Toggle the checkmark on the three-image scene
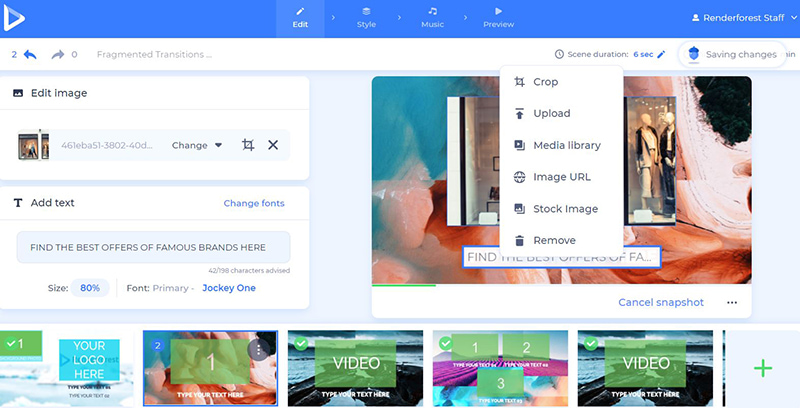The height and width of the screenshot is (408, 800). 443,343
